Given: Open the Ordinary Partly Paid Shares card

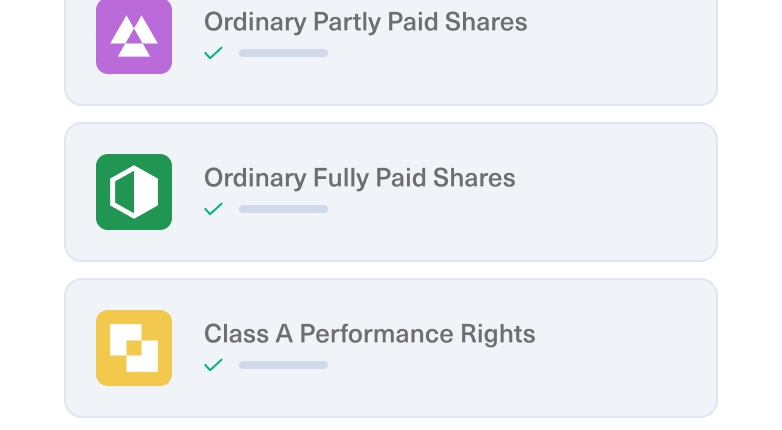Looking at the screenshot, I should (x=391, y=52).
